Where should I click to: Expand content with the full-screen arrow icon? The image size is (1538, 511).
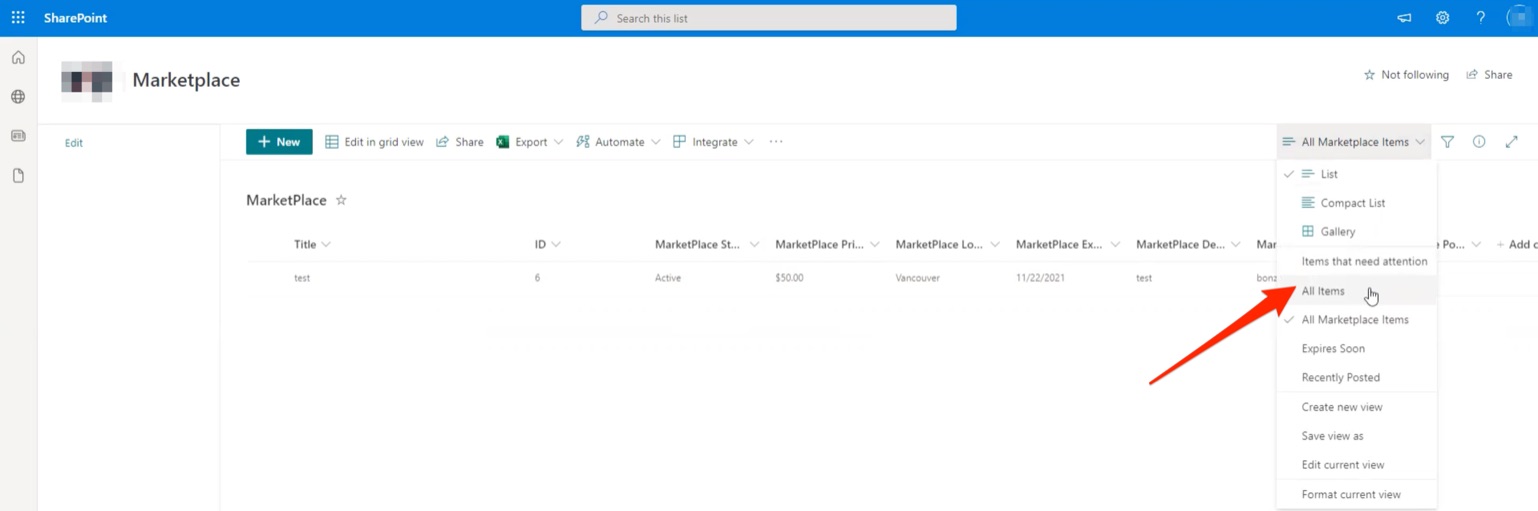point(1511,142)
